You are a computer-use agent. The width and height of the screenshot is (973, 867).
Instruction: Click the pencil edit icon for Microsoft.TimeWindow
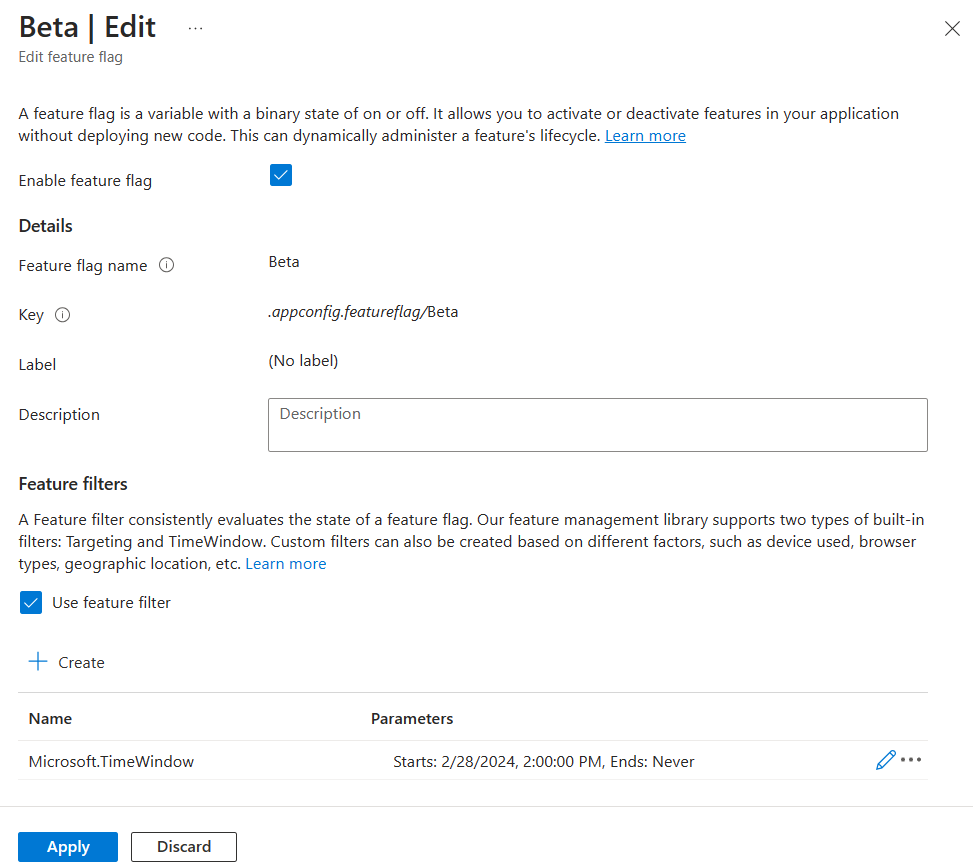[885, 760]
